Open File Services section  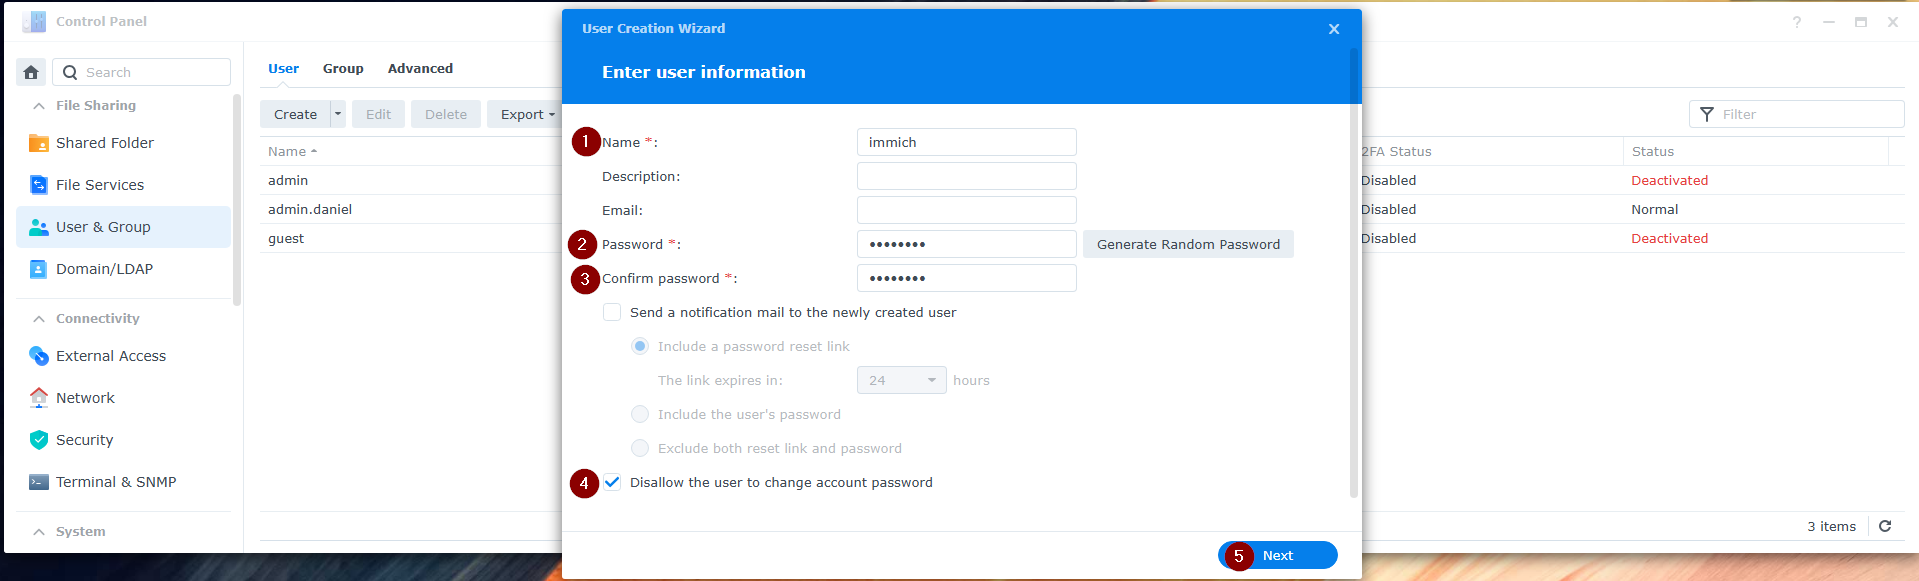[99, 185]
